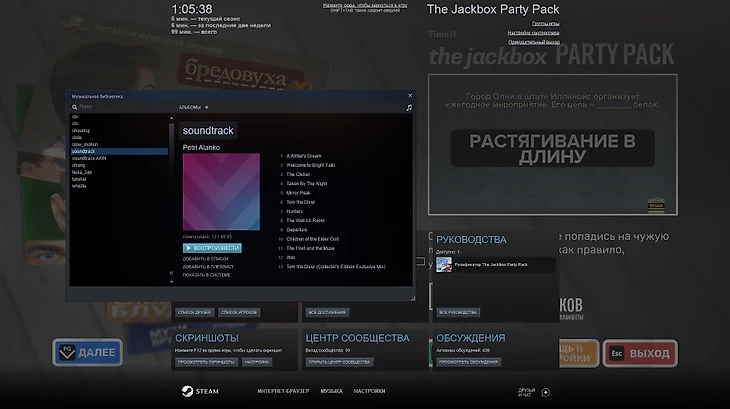The image size is (730, 409).
Task: Play track 10 Children of the Elder God
Action: (x=312, y=239)
